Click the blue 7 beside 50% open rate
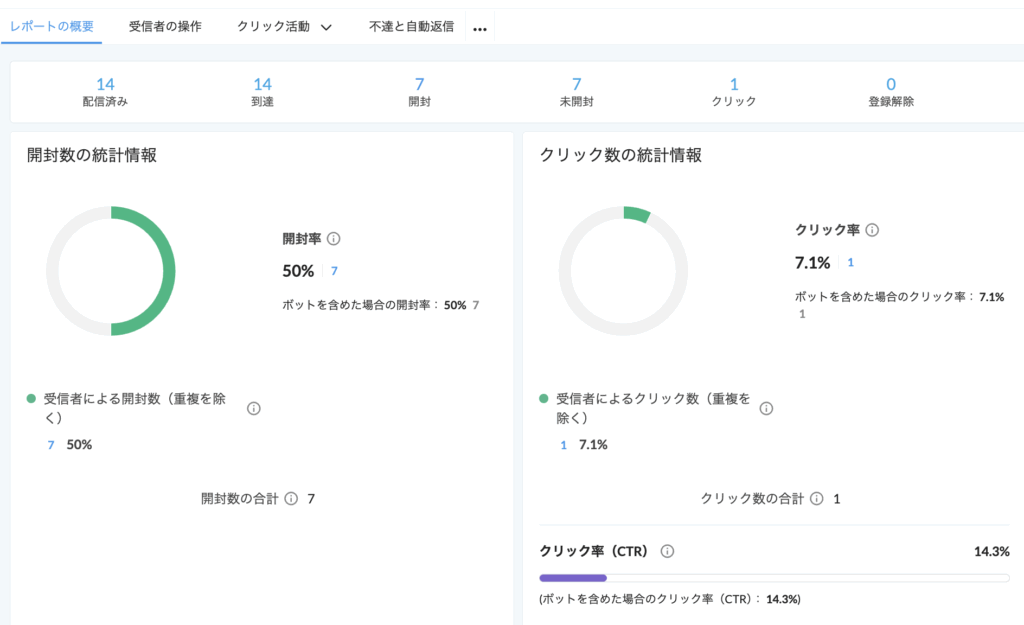 [334, 271]
